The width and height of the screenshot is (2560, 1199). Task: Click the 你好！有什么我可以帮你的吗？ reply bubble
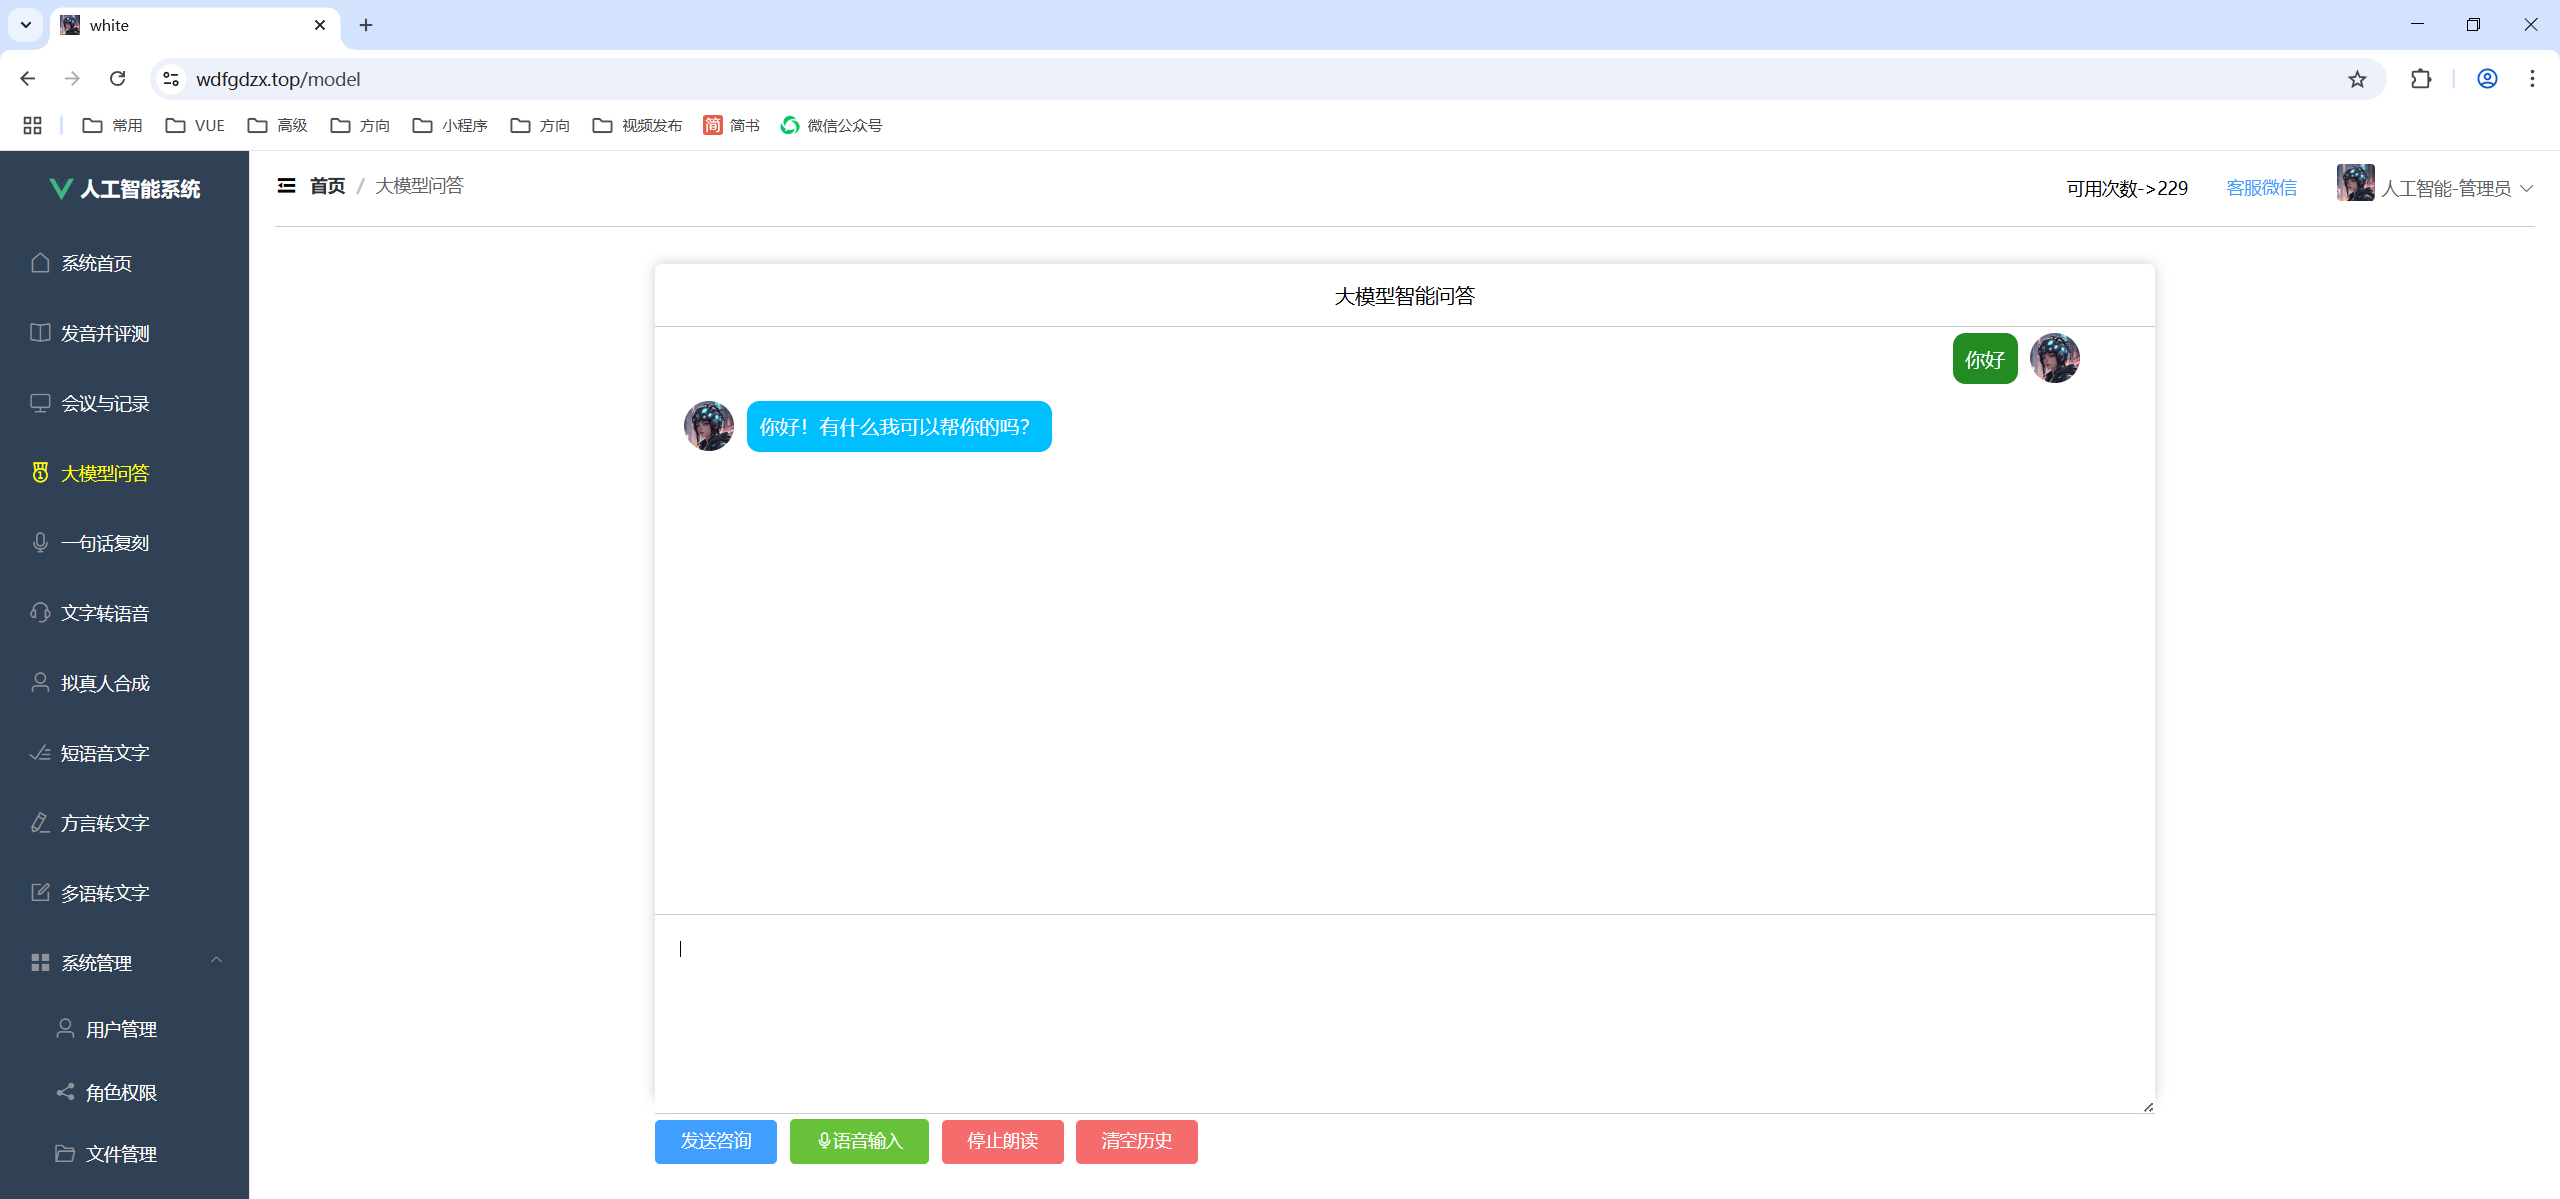[899, 427]
